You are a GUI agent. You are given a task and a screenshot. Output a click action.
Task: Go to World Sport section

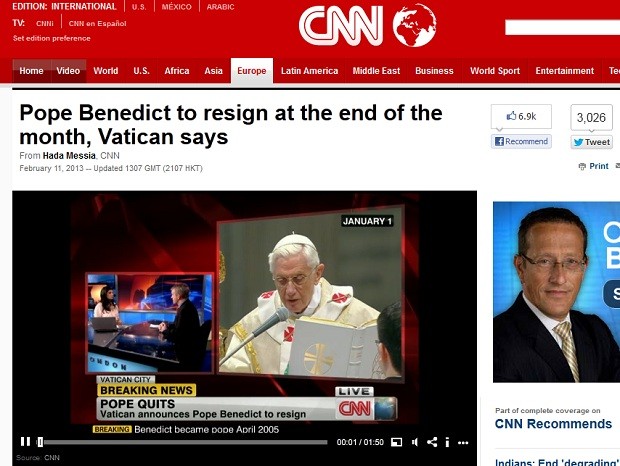point(495,71)
